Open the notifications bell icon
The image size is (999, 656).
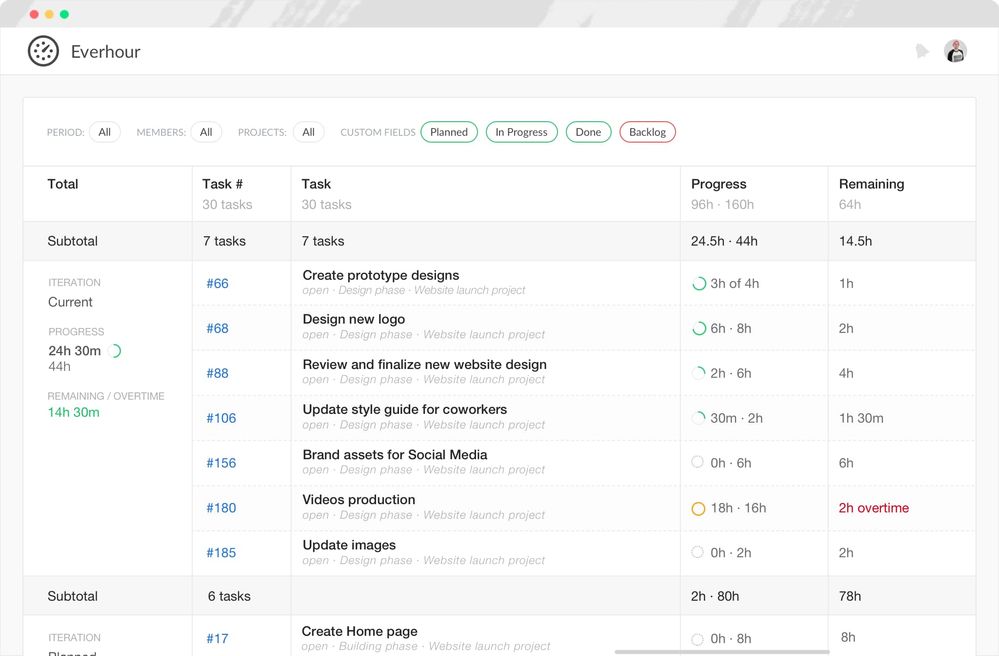tap(922, 51)
